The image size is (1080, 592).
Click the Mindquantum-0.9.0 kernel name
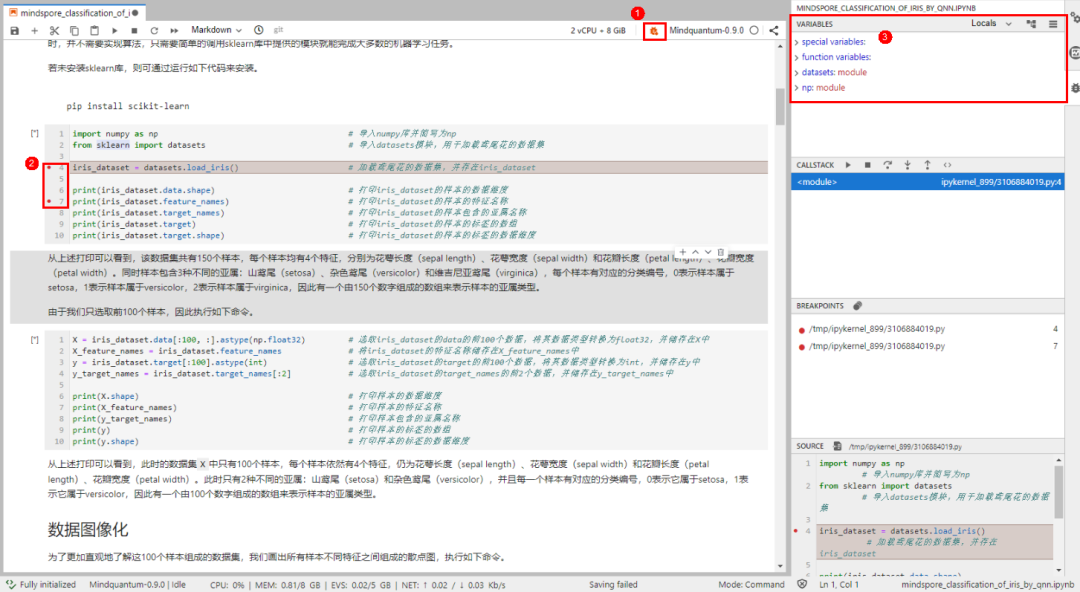[x=706, y=31]
